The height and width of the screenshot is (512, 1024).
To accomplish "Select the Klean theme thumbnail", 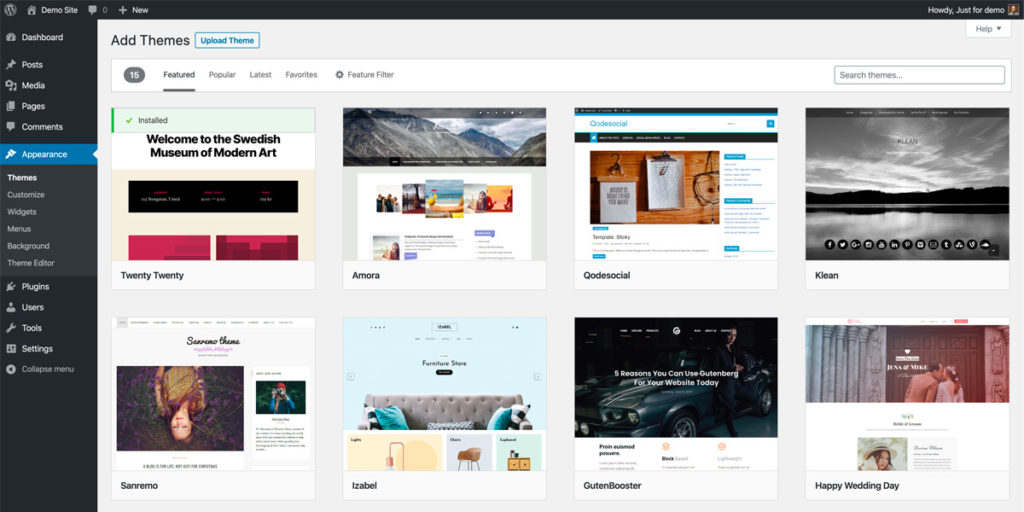I will point(907,184).
